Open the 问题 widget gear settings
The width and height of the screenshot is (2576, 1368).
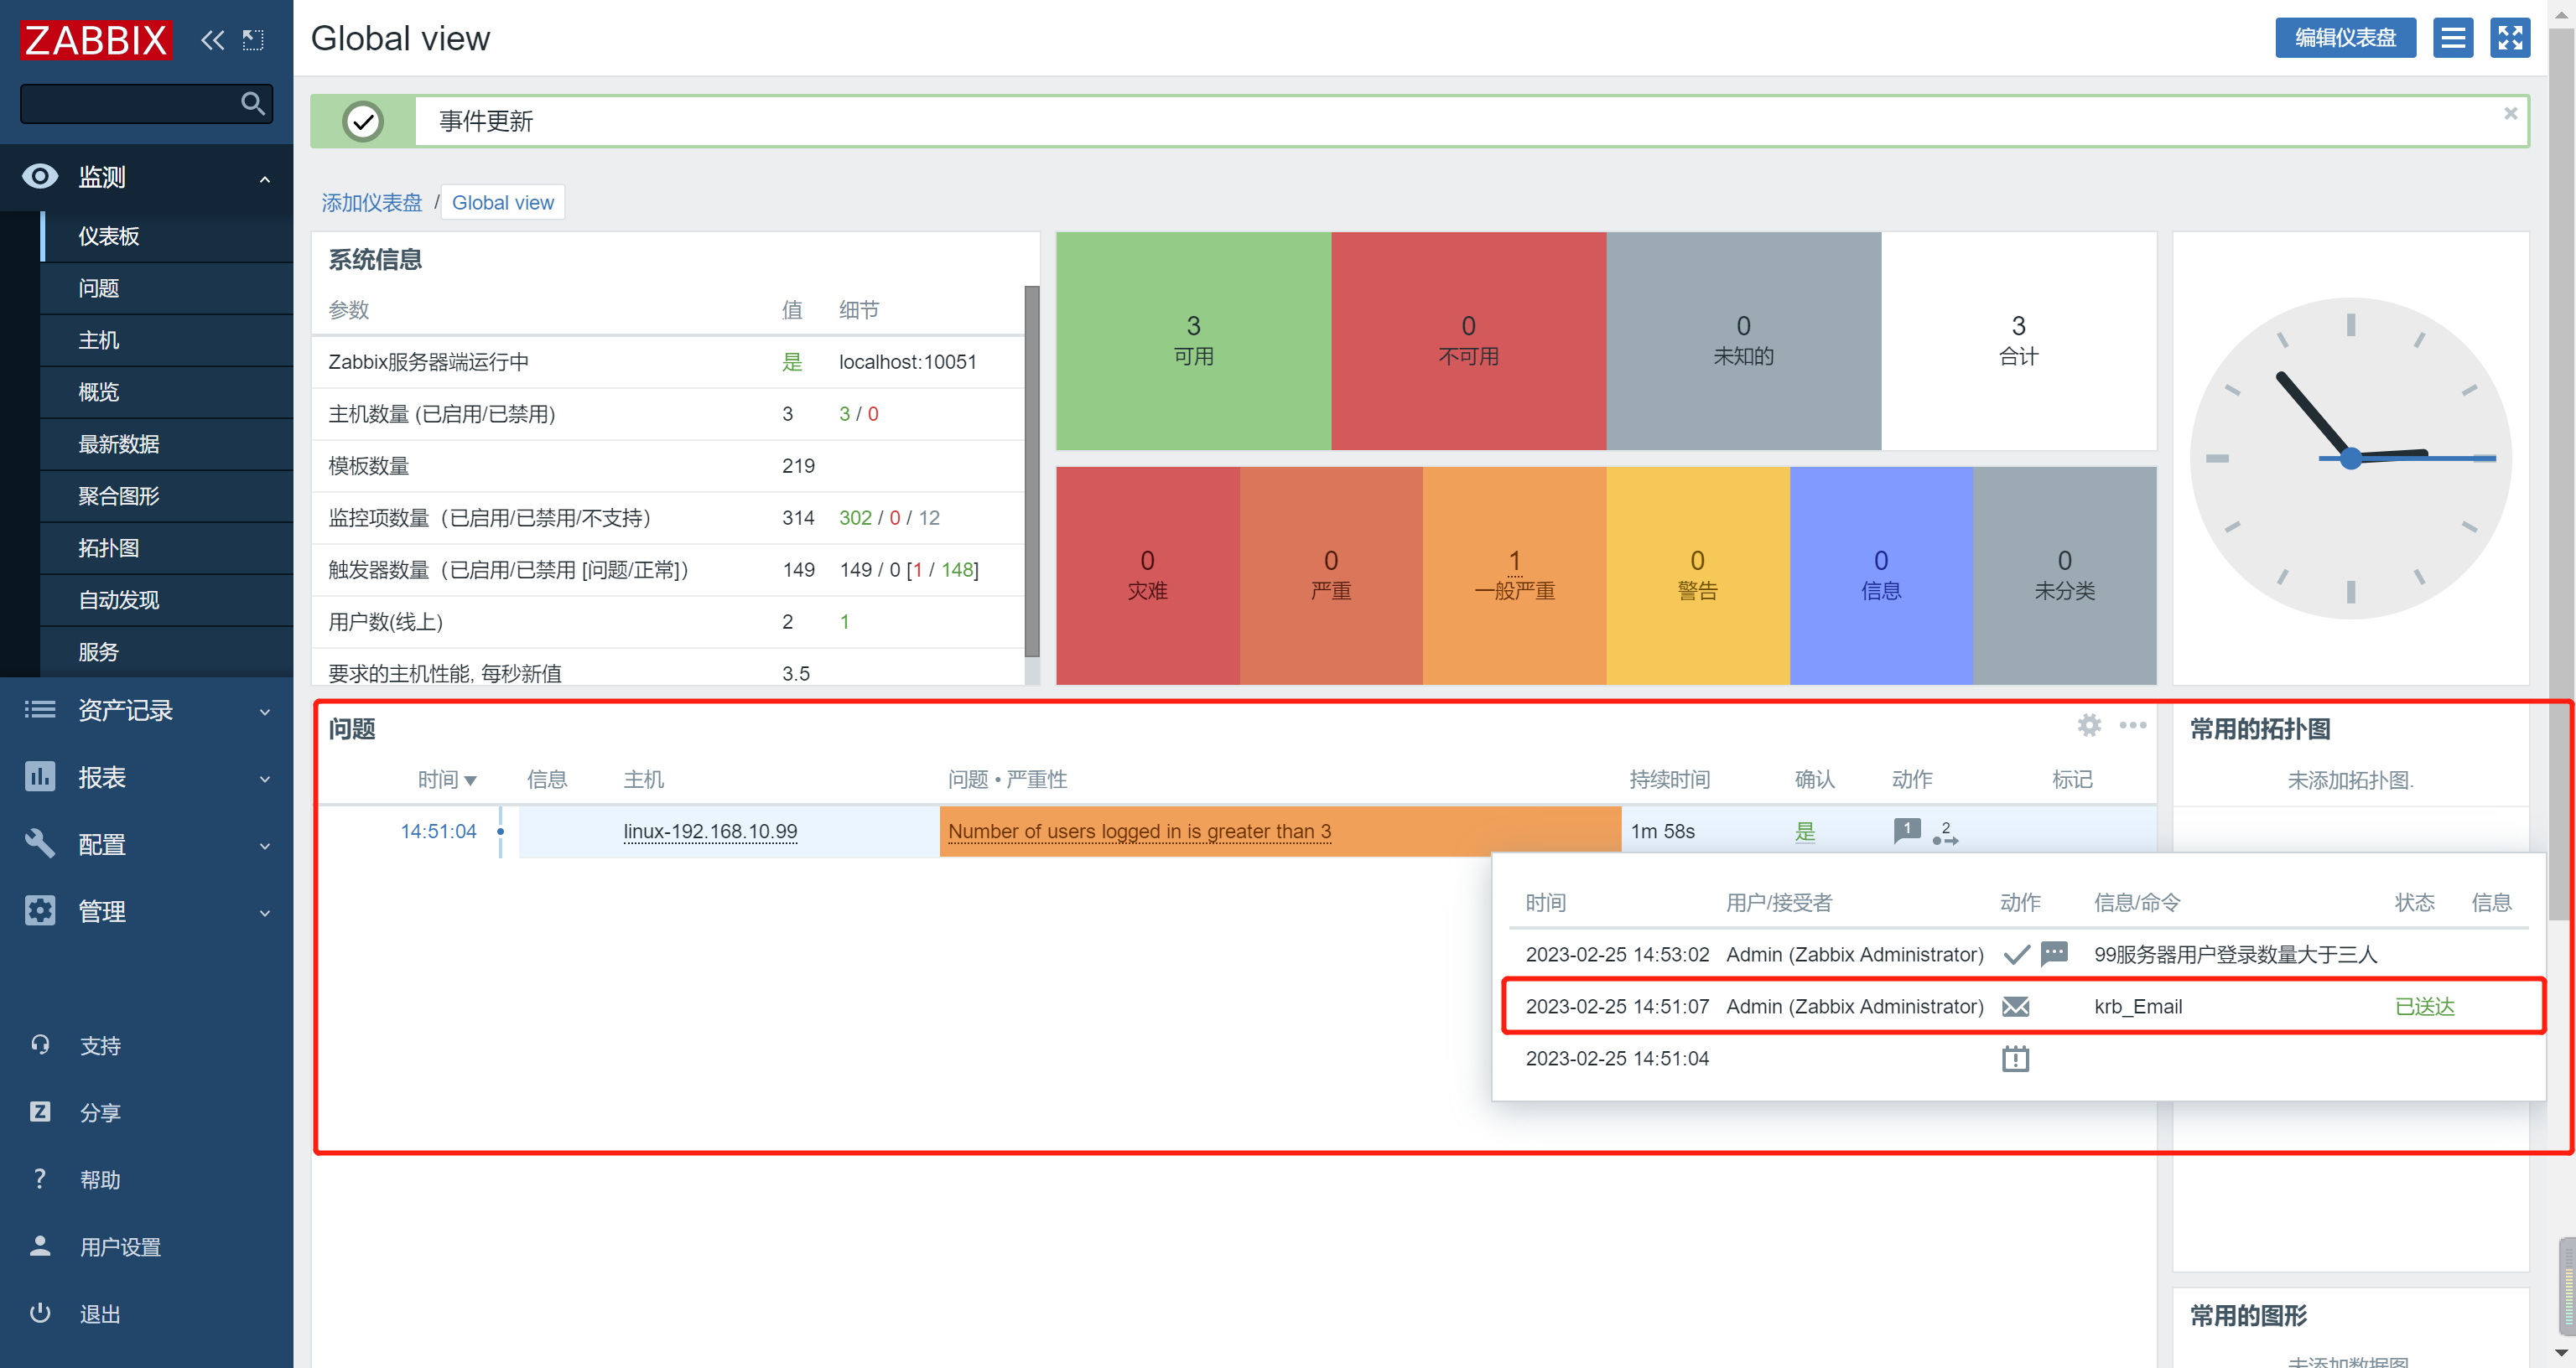[x=2088, y=726]
